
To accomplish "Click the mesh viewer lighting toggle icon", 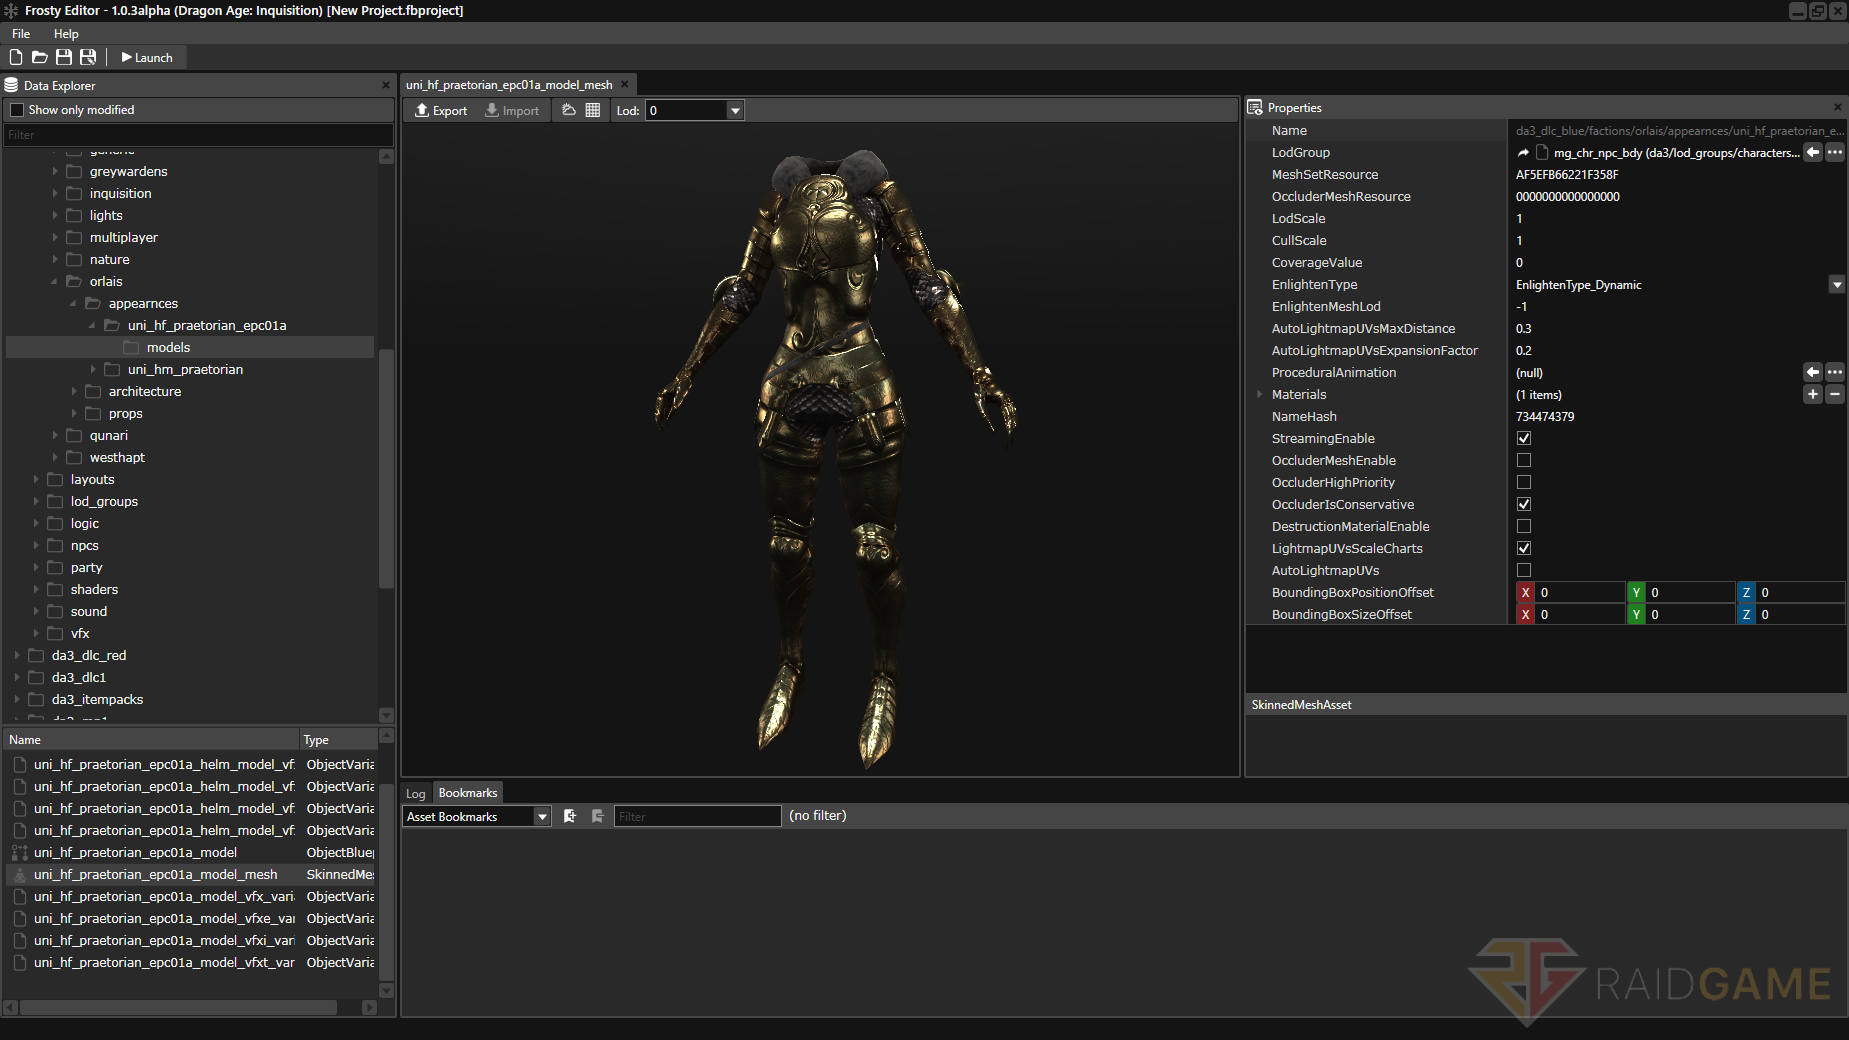I will [569, 110].
